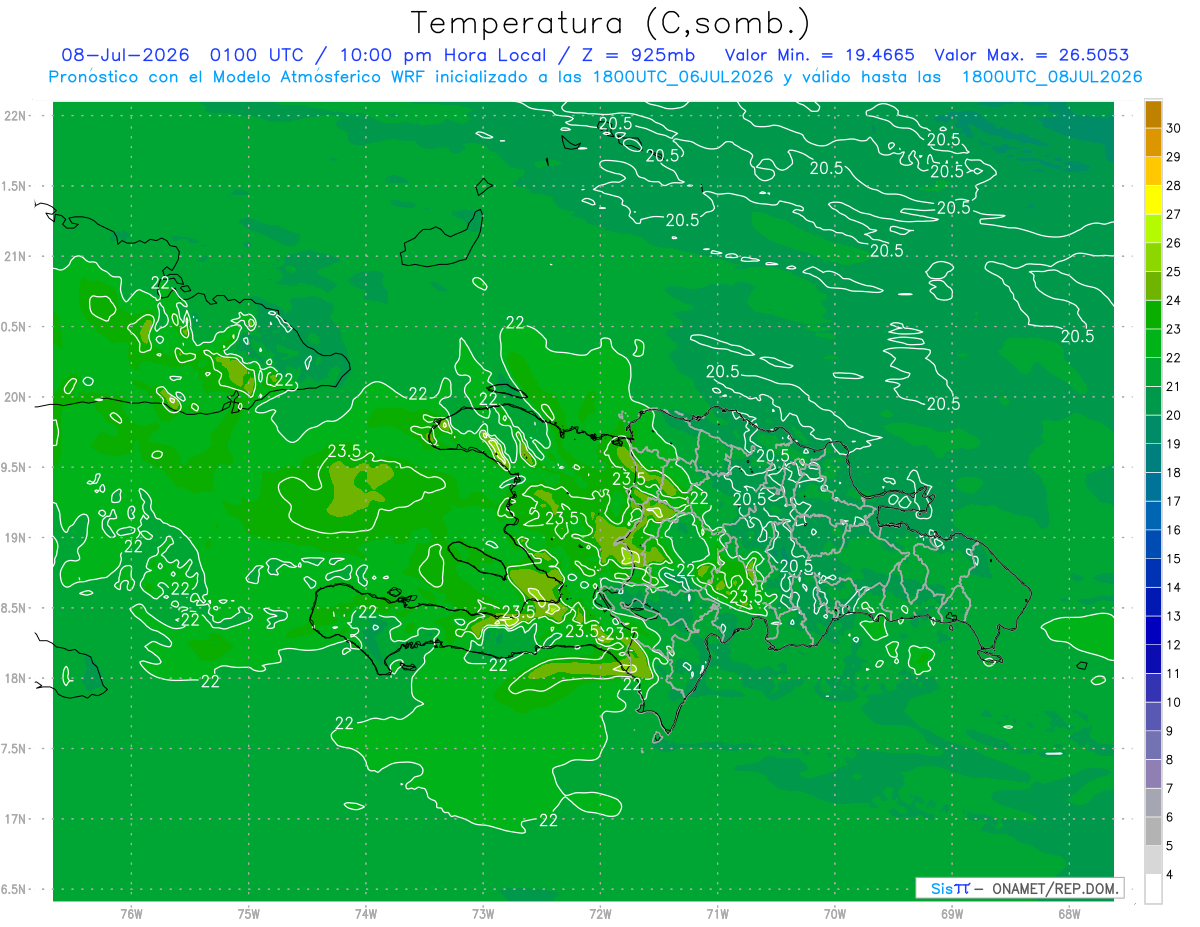Screen dimensions: 1200x927
Task: Click the colorbar label "30"
Action: click(x=1174, y=128)
